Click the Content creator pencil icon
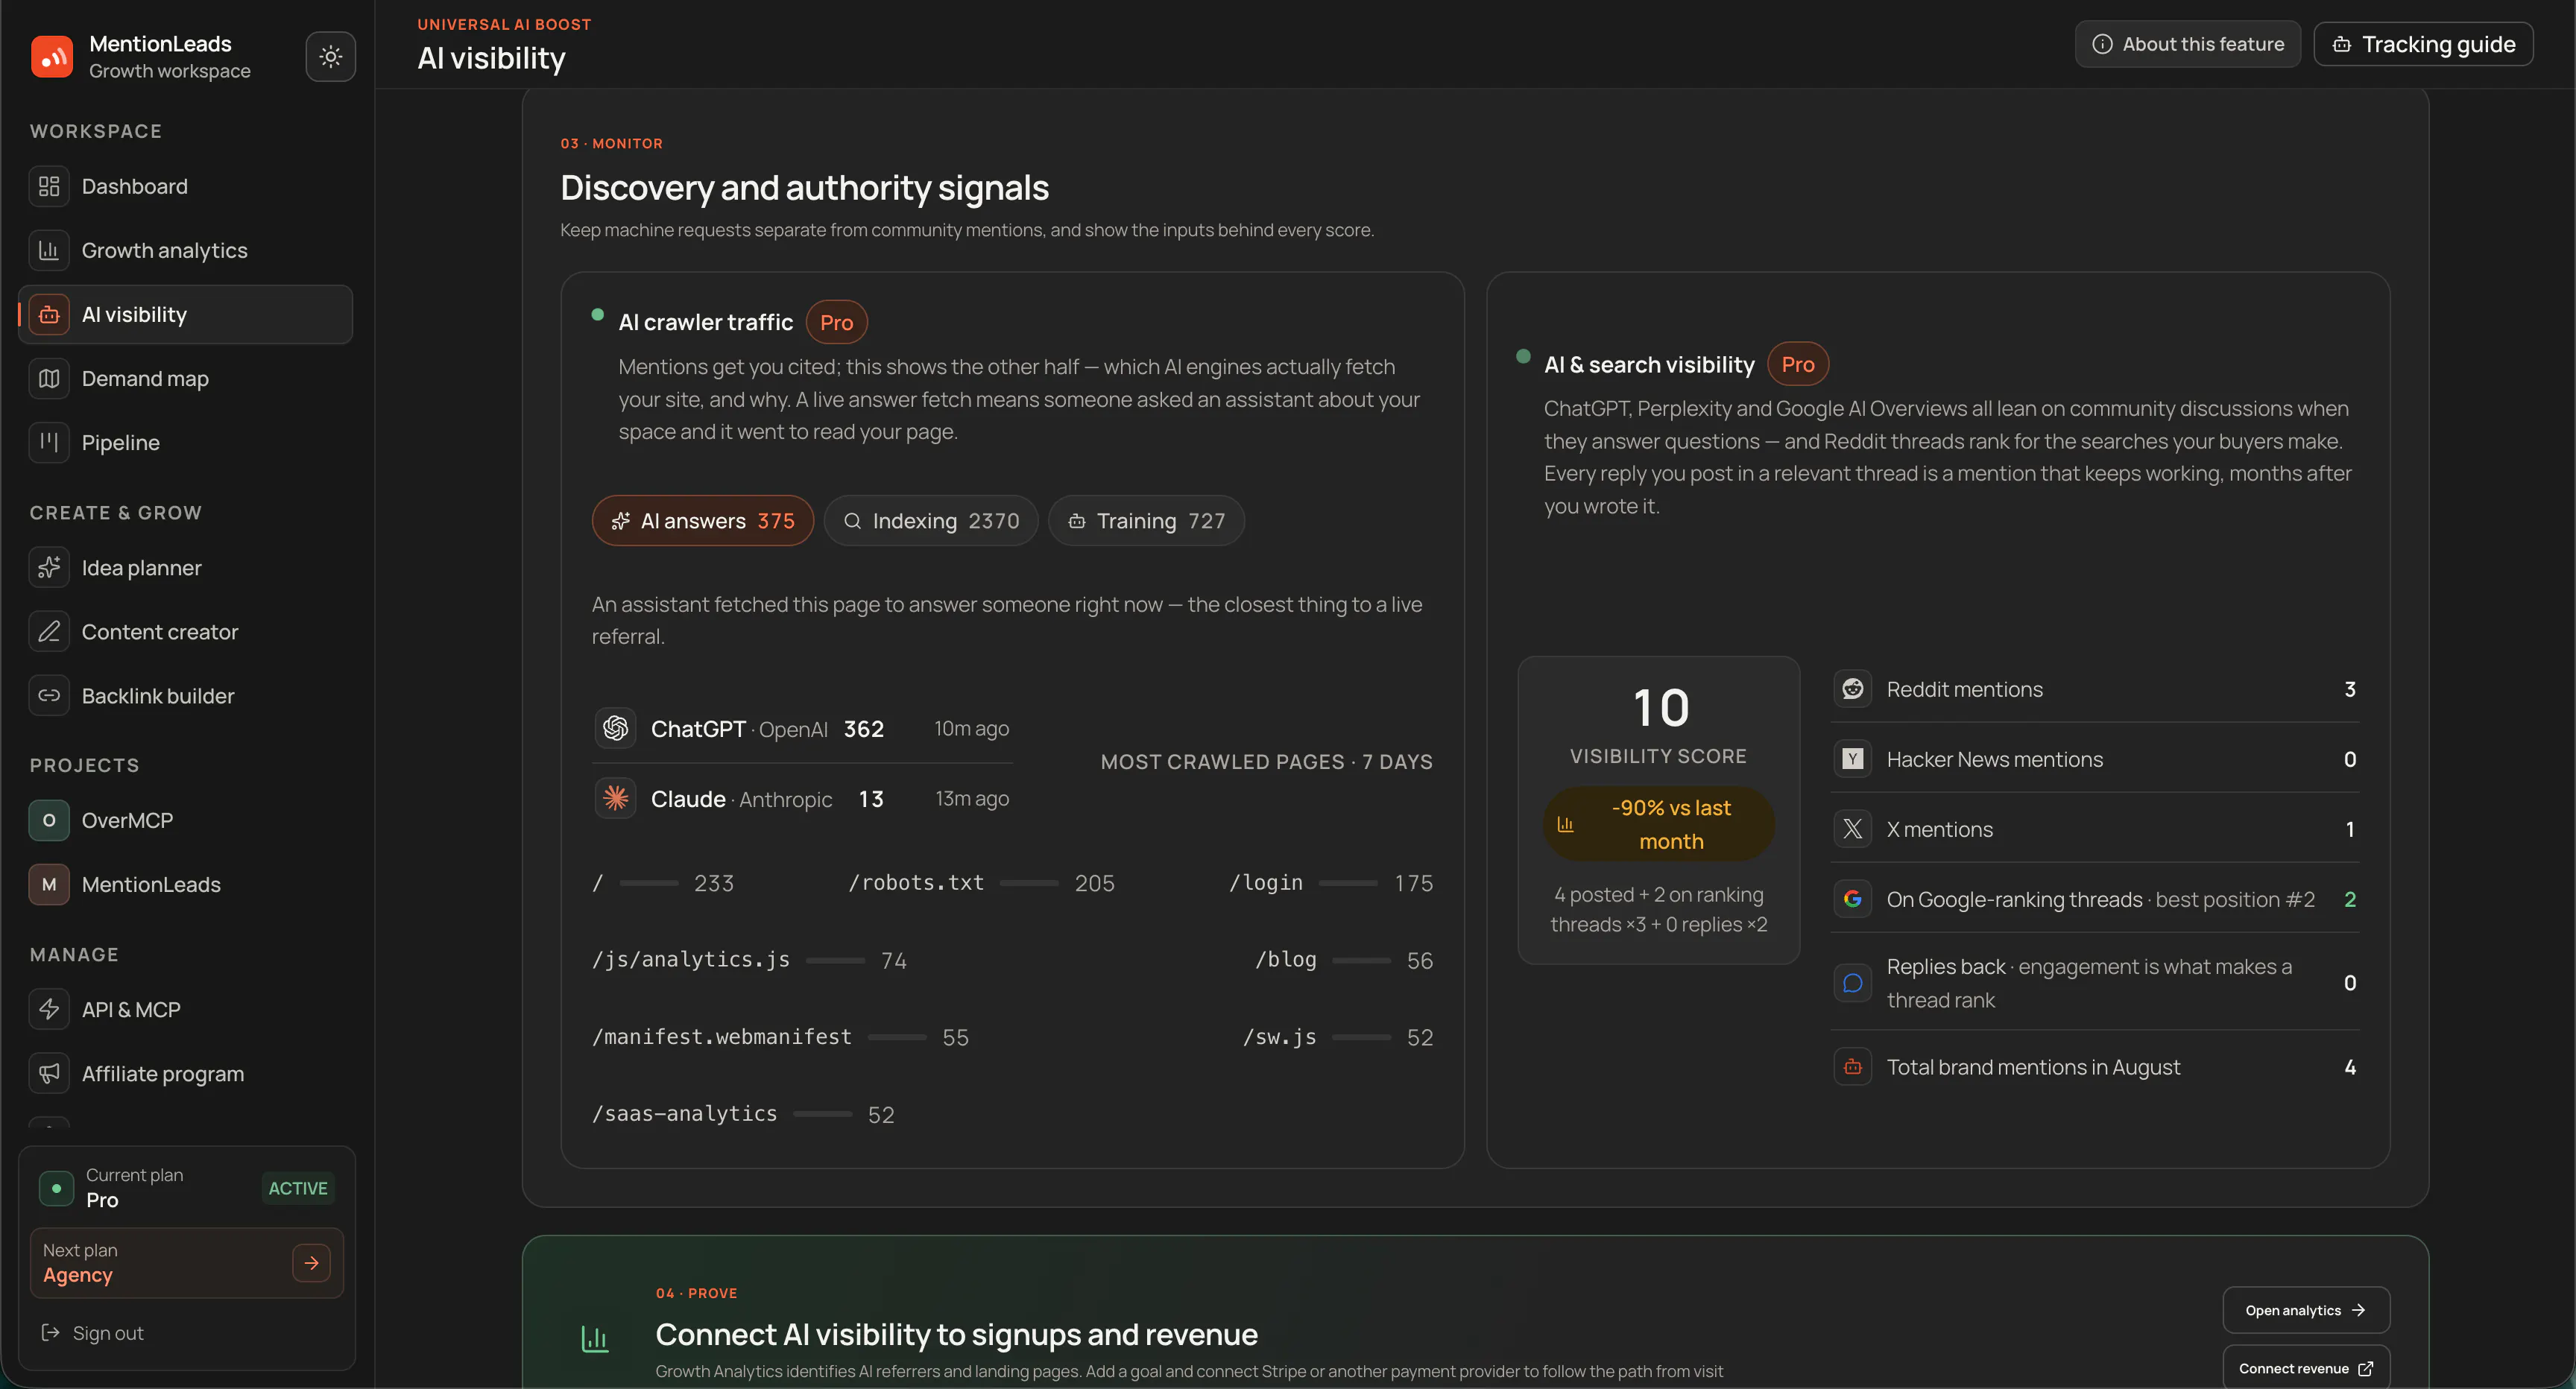The image size is (2576, 1389). (49, 632)
